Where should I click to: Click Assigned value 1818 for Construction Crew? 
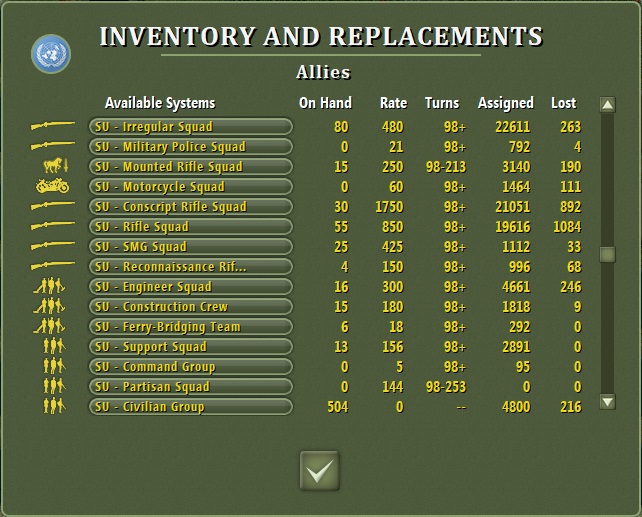click(516, 307)
